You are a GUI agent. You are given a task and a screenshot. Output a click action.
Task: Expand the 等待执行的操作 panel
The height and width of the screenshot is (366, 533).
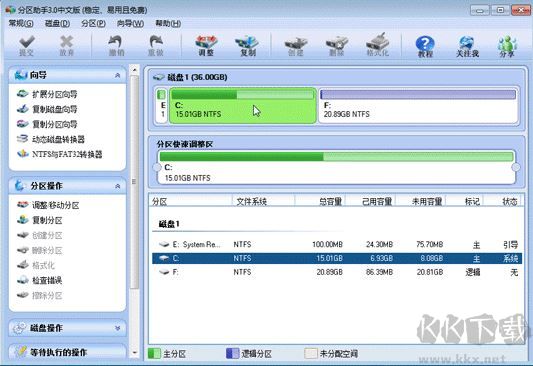click(x=68, y=352)
